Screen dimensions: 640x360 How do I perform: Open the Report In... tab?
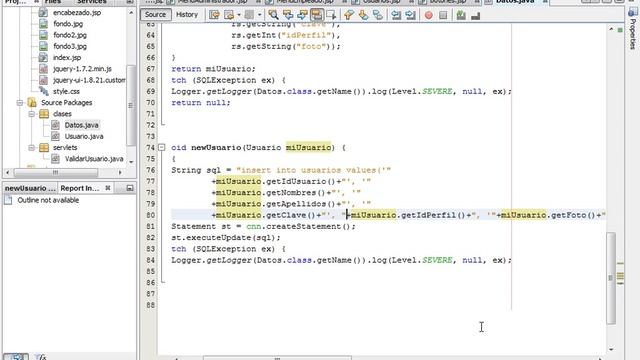80,188
